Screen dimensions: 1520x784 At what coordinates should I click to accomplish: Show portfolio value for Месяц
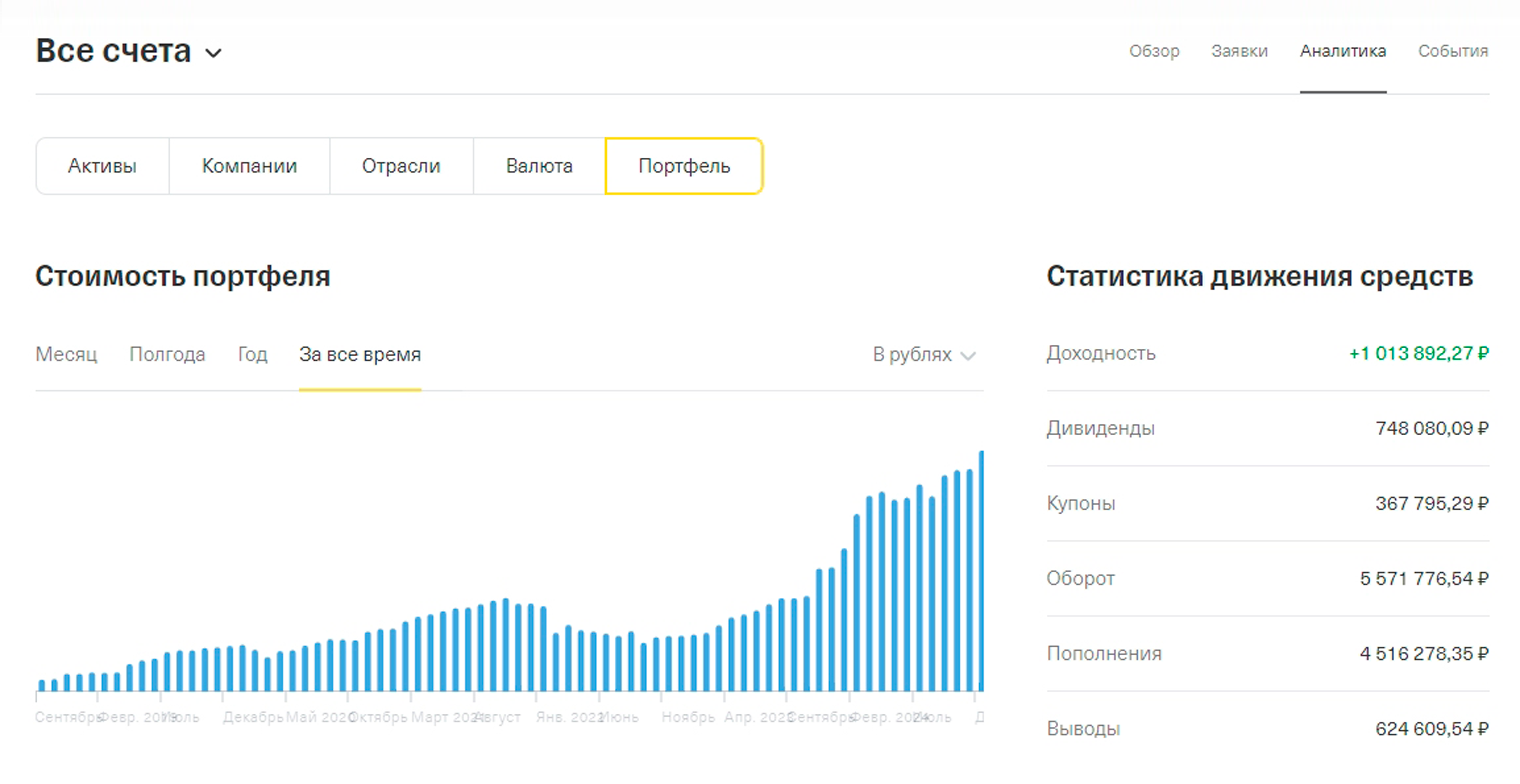[66, 355]
